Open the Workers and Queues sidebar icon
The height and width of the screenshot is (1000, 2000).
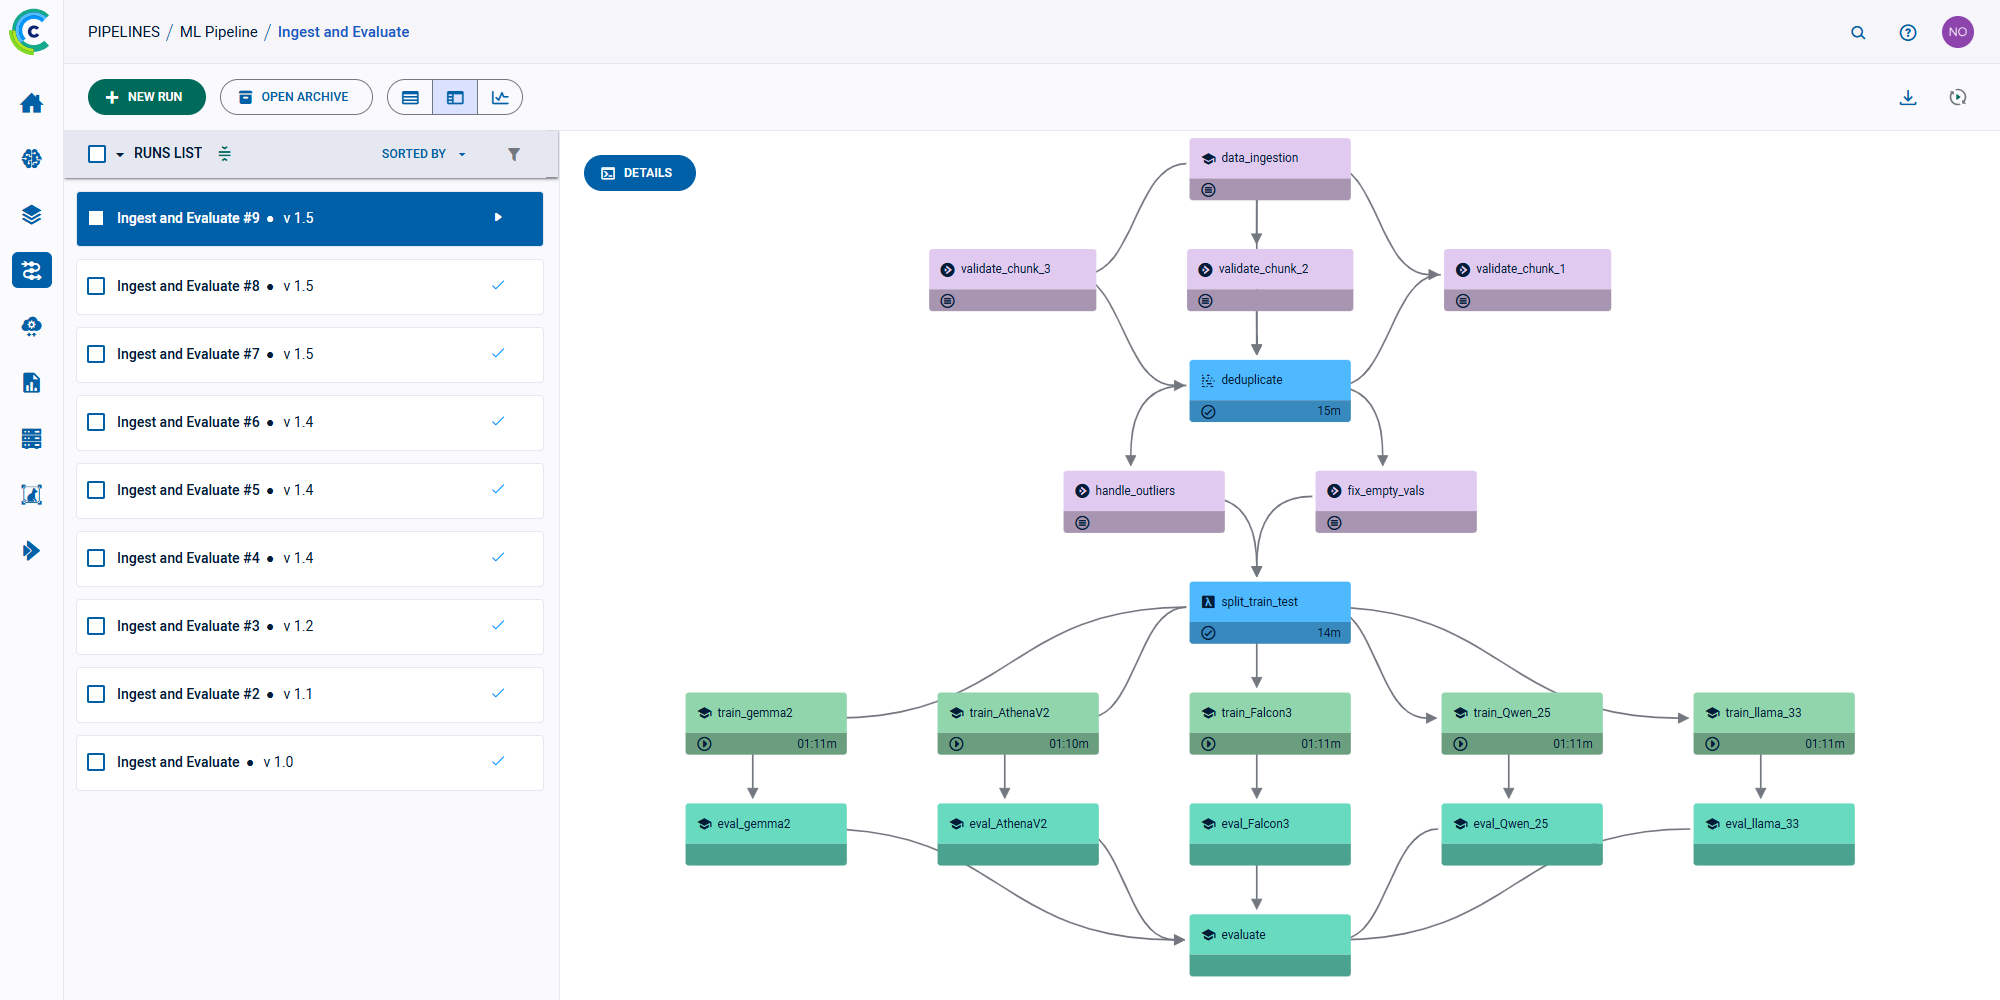tap(31, 438)
